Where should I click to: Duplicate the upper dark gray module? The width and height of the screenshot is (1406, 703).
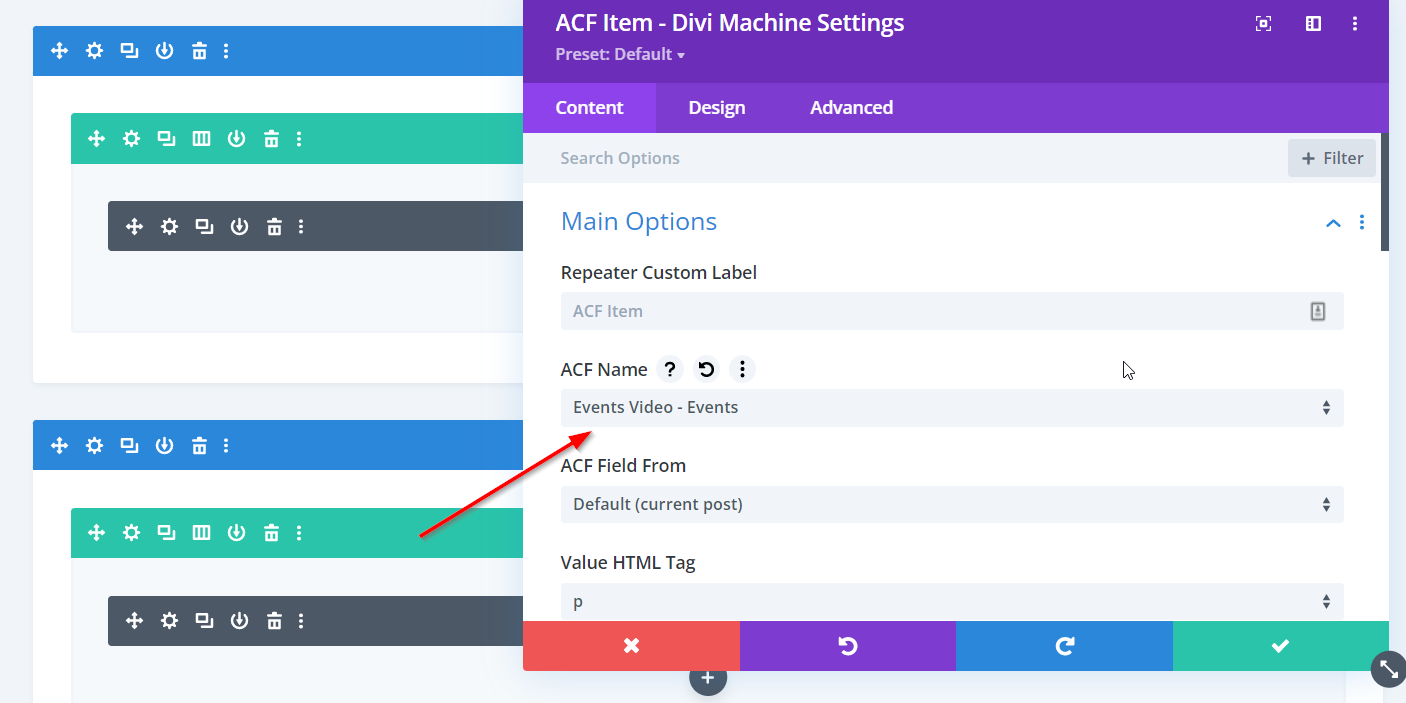(204, 227)
